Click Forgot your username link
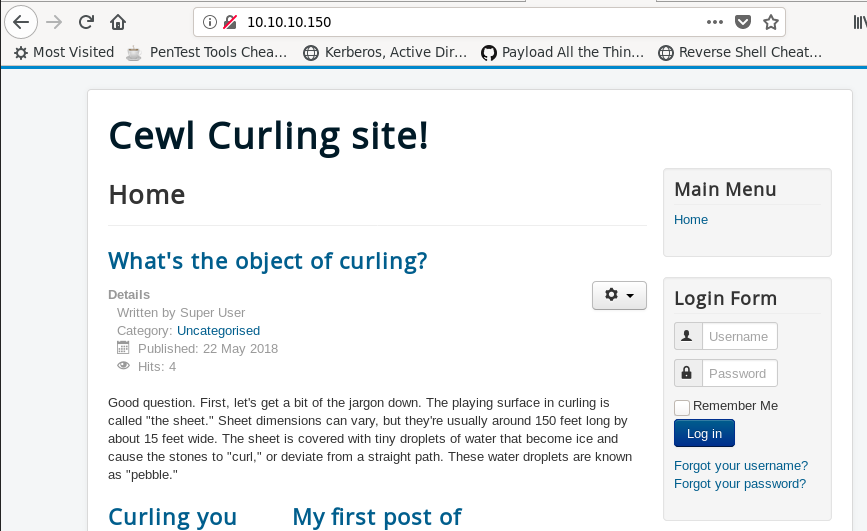This screenshot has width=867, height=531. click(x=740, y=466)
